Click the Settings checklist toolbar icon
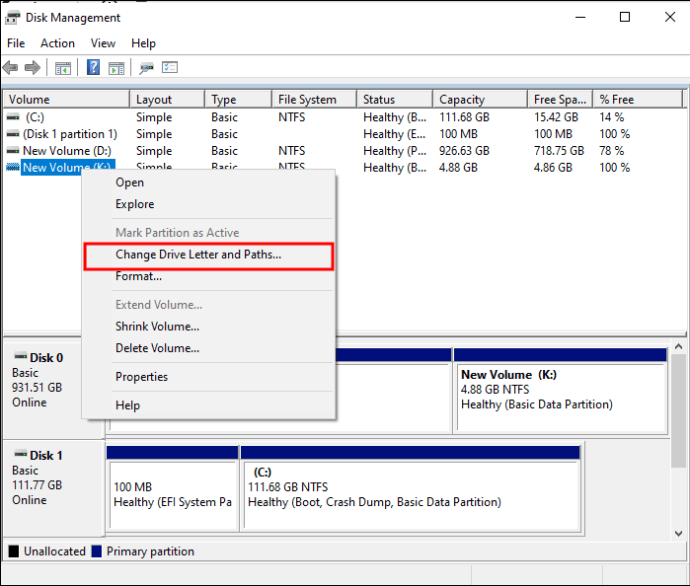690x586 pixels. 170,68
